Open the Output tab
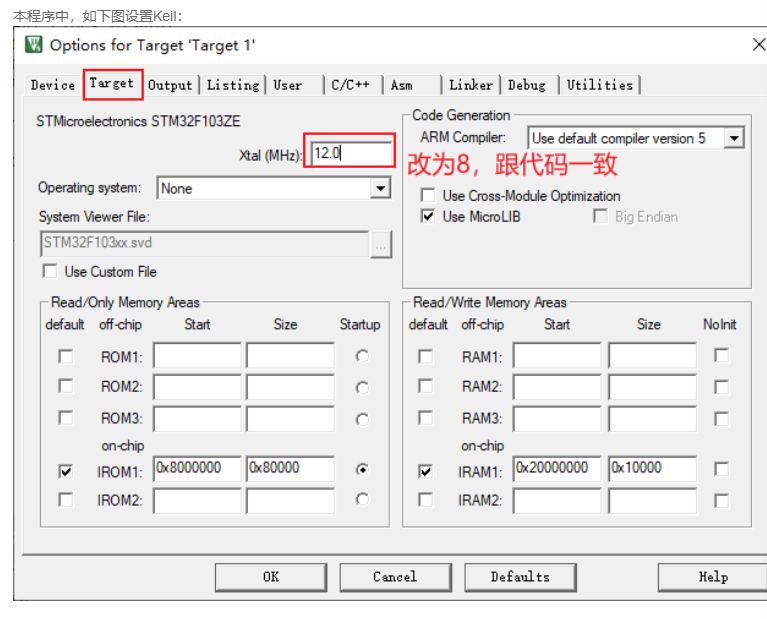 click(x=170, y=85)
